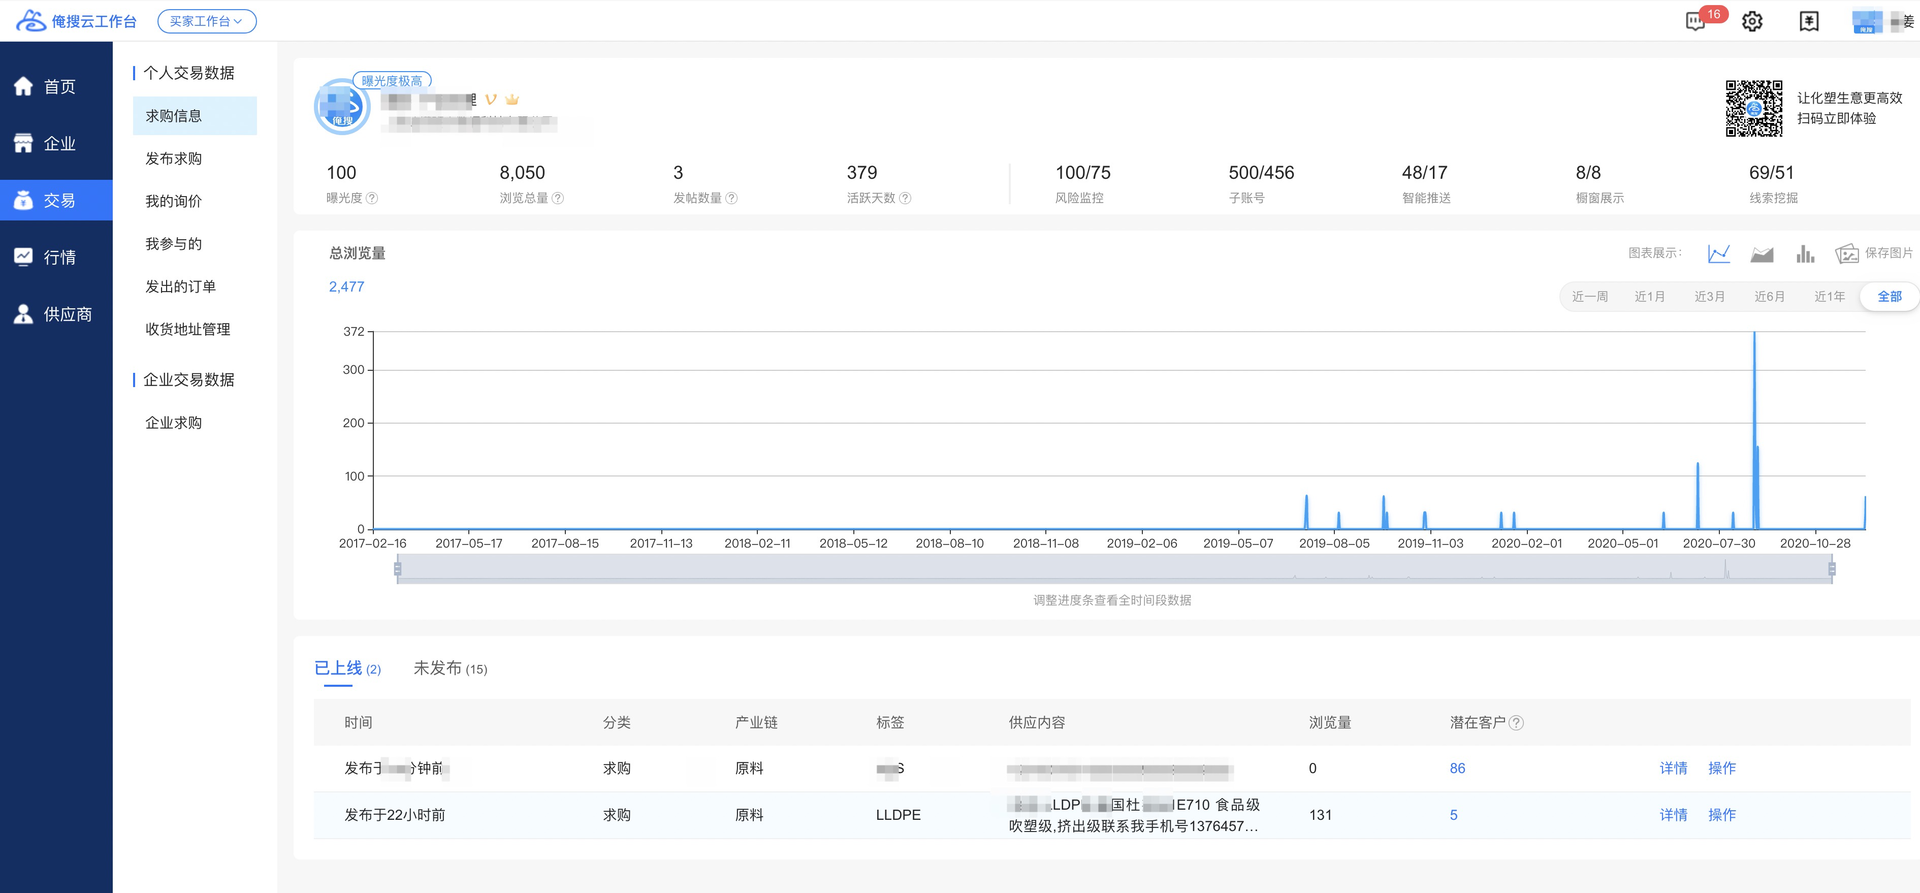Save chart image with 保存图片
This screenshot has width=1920, height=893.
pyautogui.click(x=1874, y=254)
